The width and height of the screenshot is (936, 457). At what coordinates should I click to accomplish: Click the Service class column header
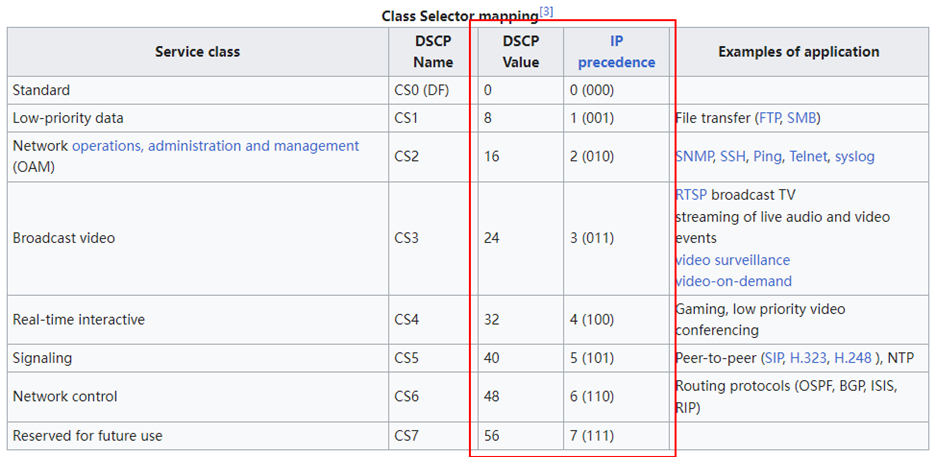pyautogui.click(x=197, y=51)
